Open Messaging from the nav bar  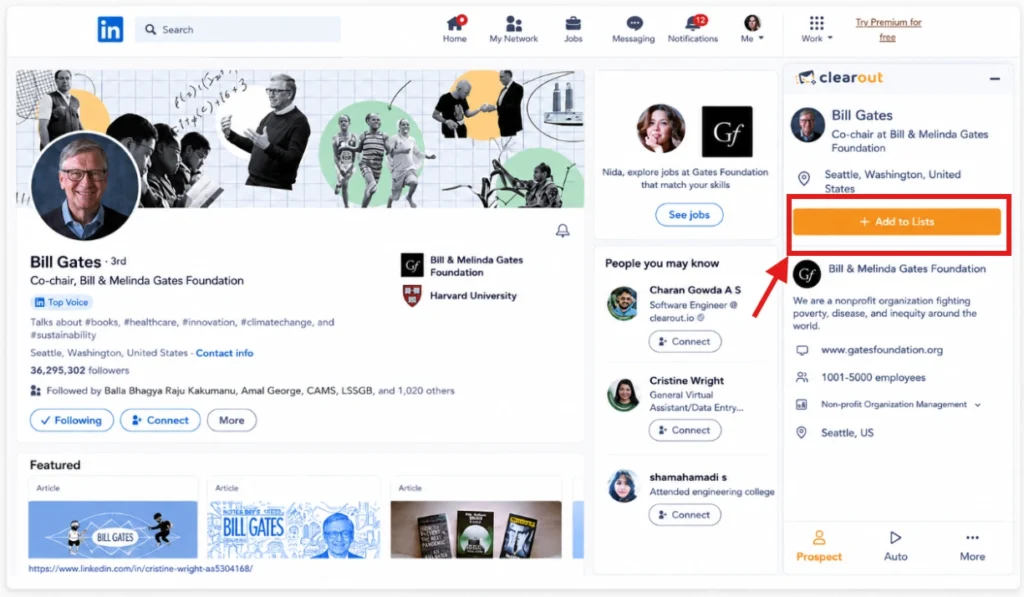pyautogui.click(x=633, y=29)
